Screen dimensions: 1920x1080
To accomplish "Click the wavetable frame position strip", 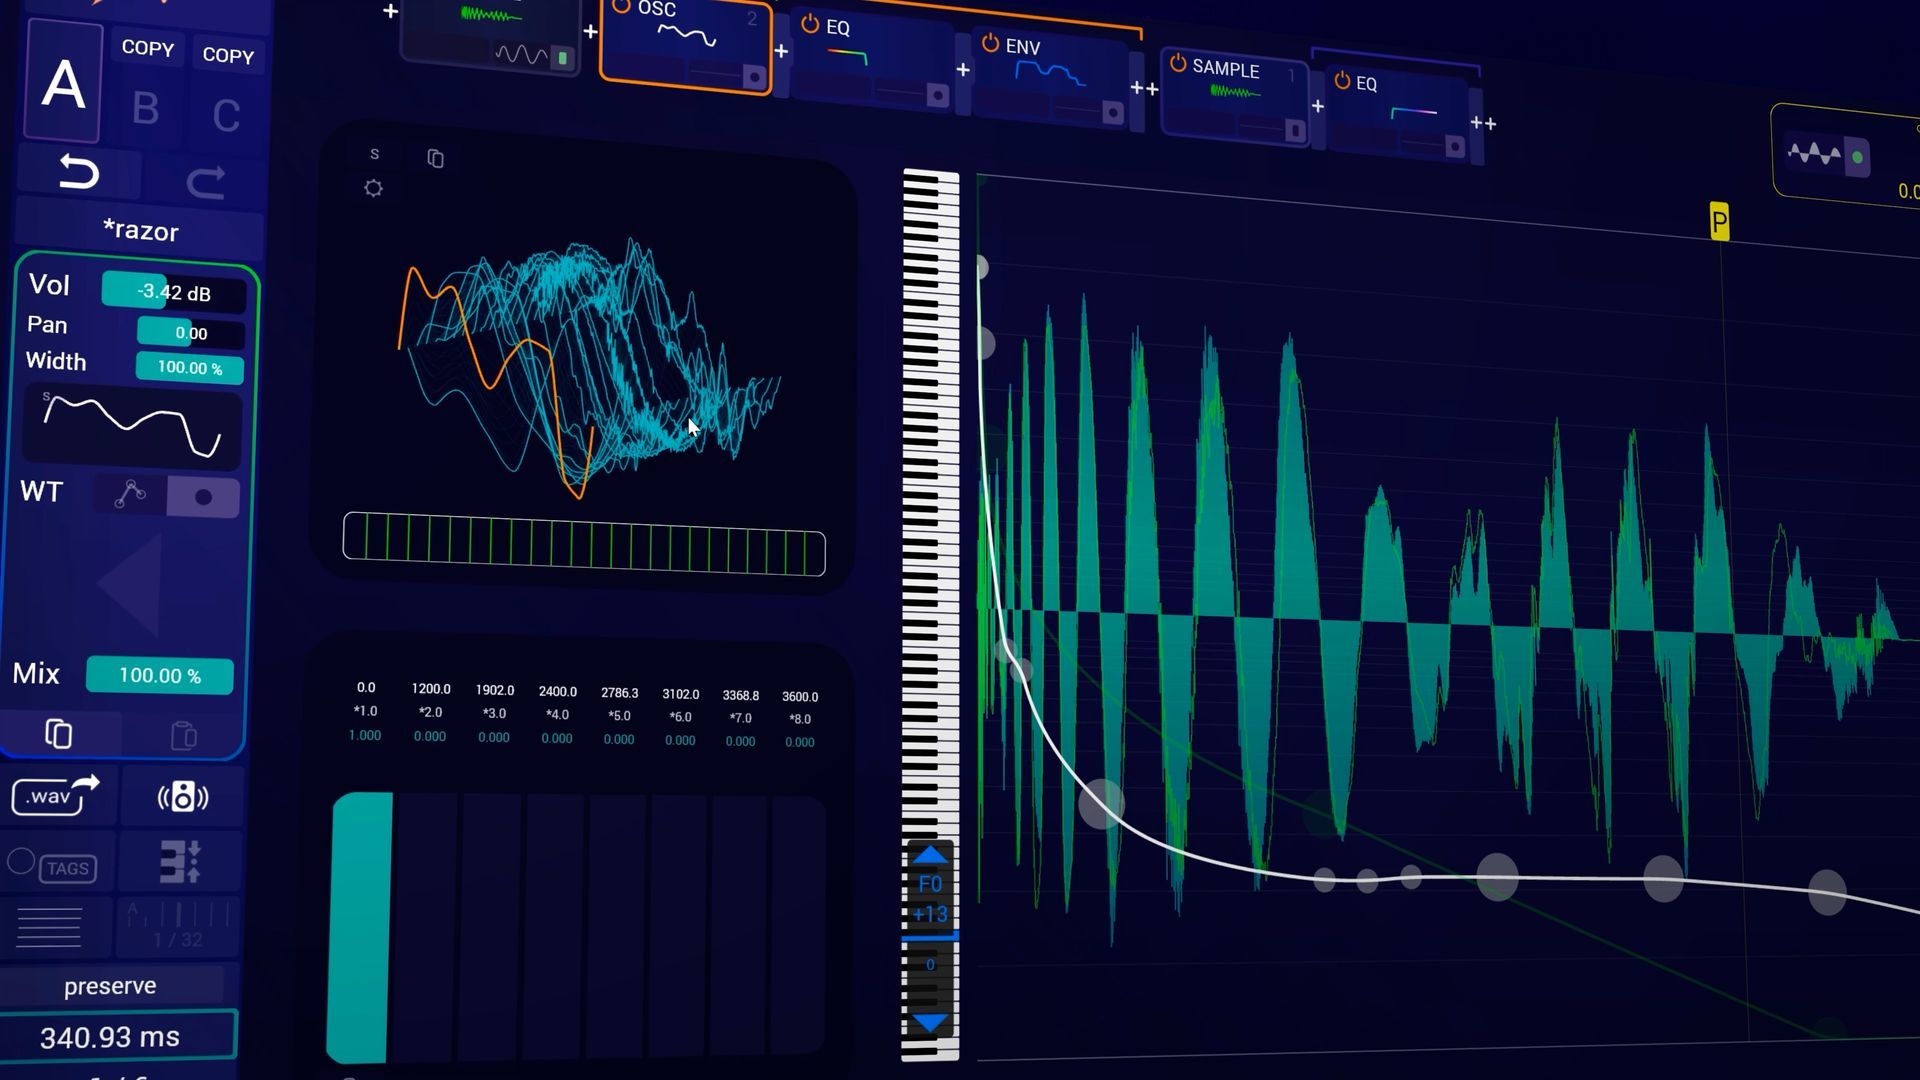I will click(584, 544).
